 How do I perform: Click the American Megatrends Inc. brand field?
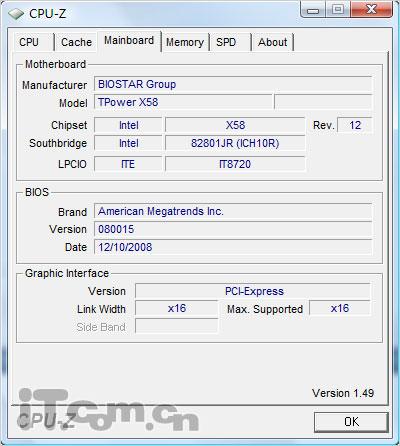pos(233,211)
